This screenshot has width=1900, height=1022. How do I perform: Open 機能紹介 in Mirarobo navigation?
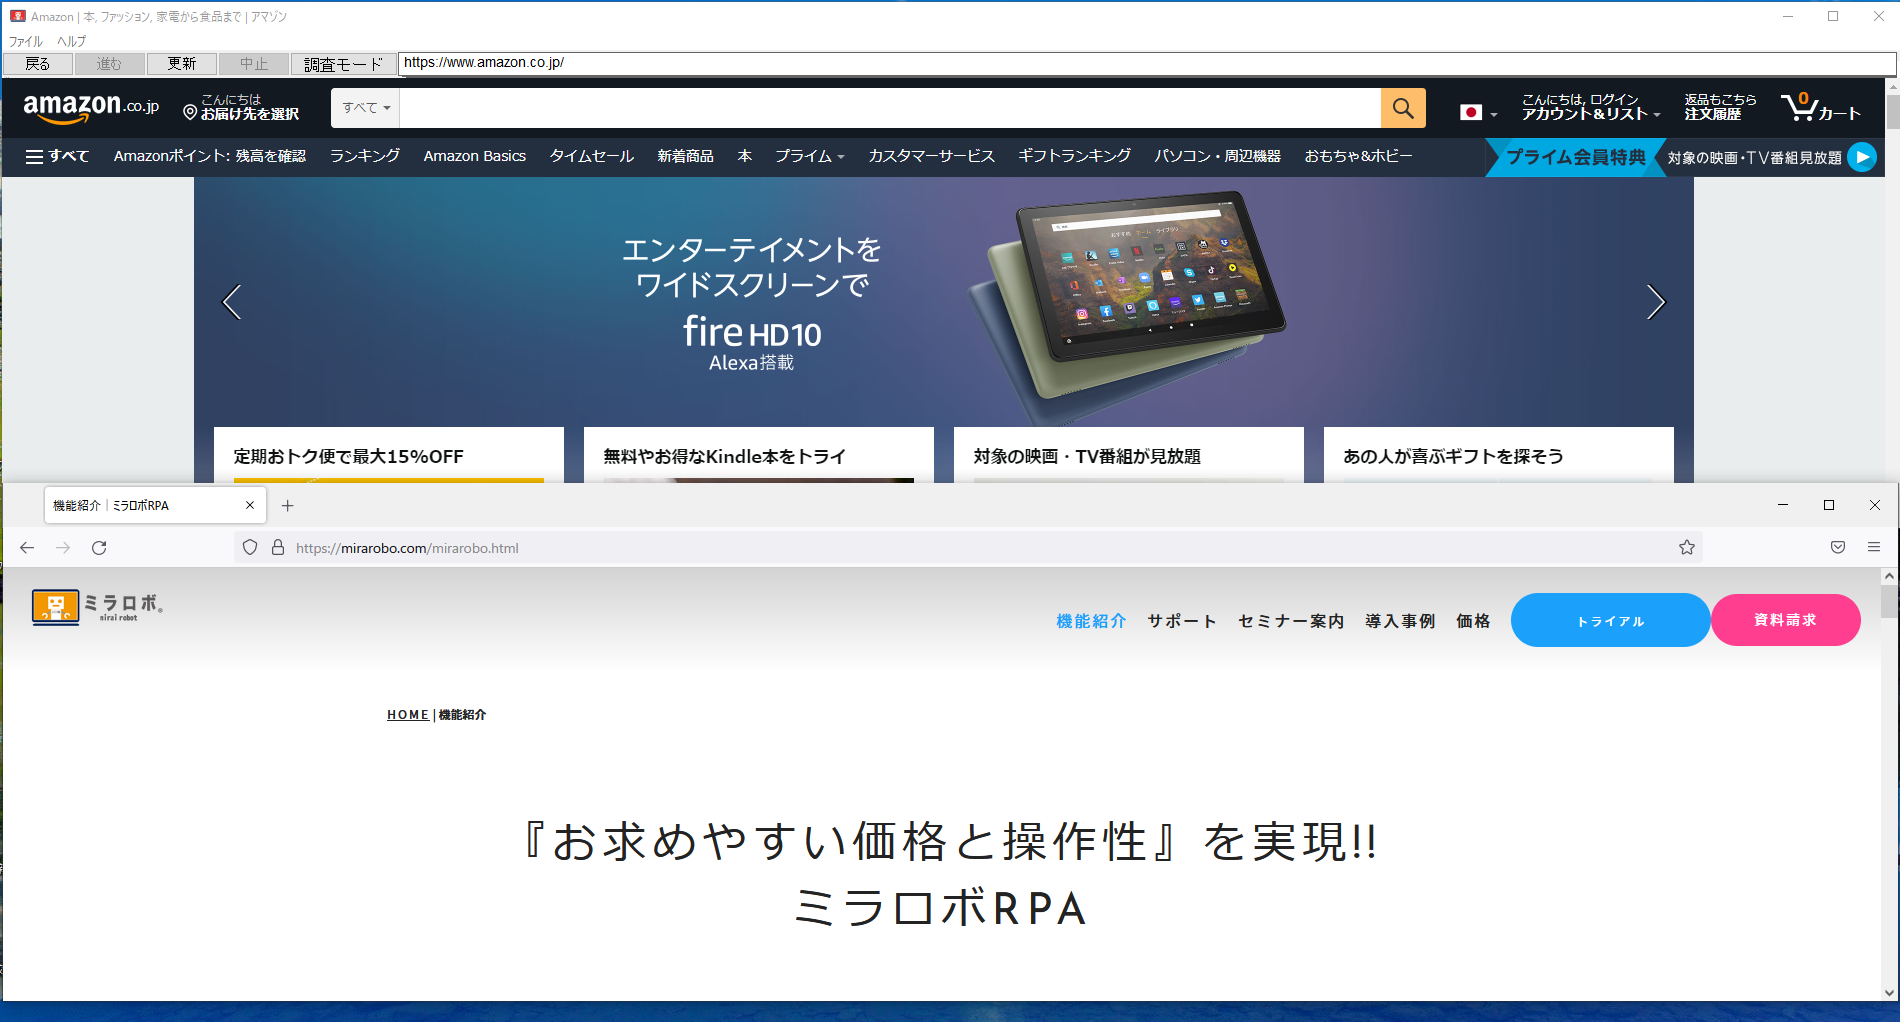click(1091, 621)
